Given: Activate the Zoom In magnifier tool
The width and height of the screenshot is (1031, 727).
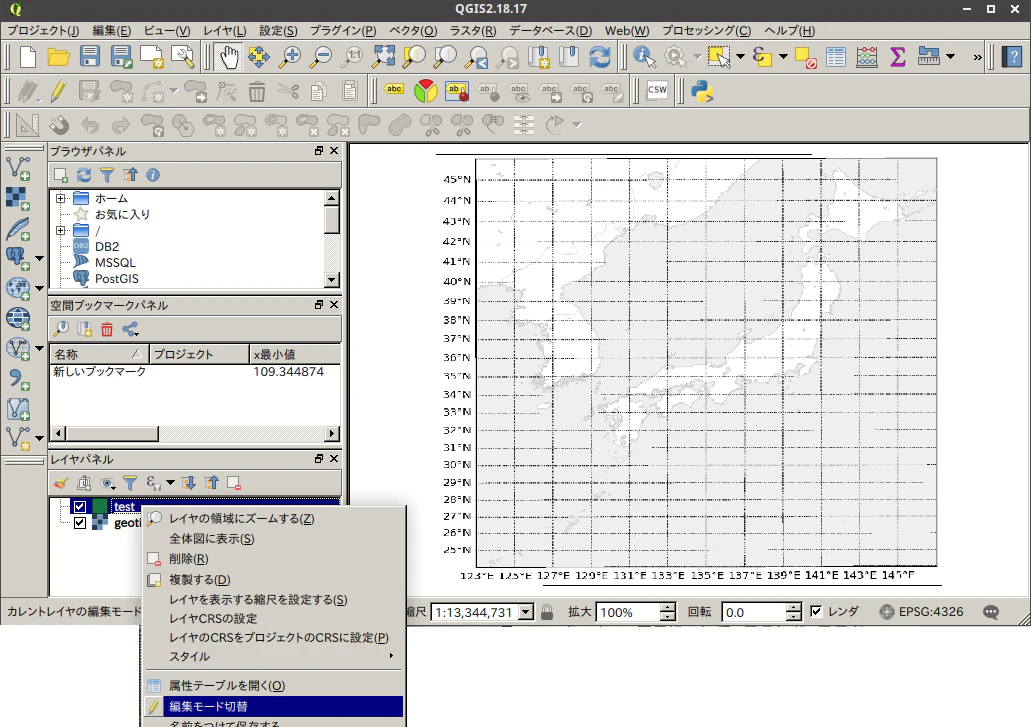Looking at the screenshot, I should [289, 57].
